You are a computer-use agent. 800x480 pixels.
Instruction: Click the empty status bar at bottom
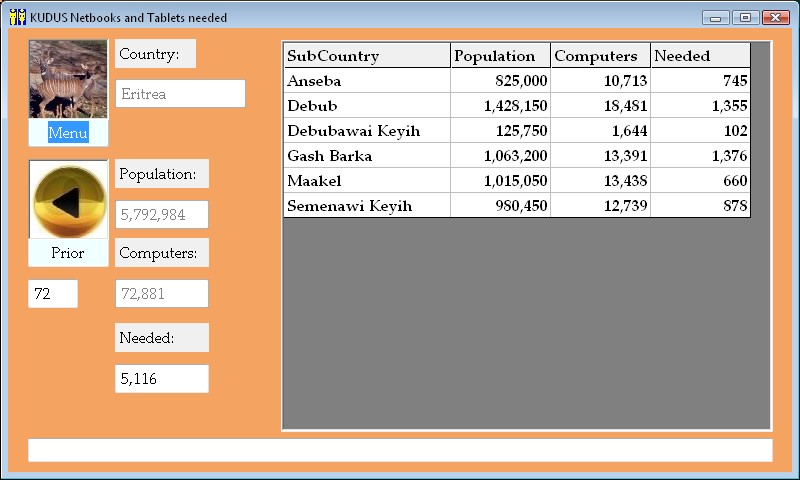[x=400, y=450]
